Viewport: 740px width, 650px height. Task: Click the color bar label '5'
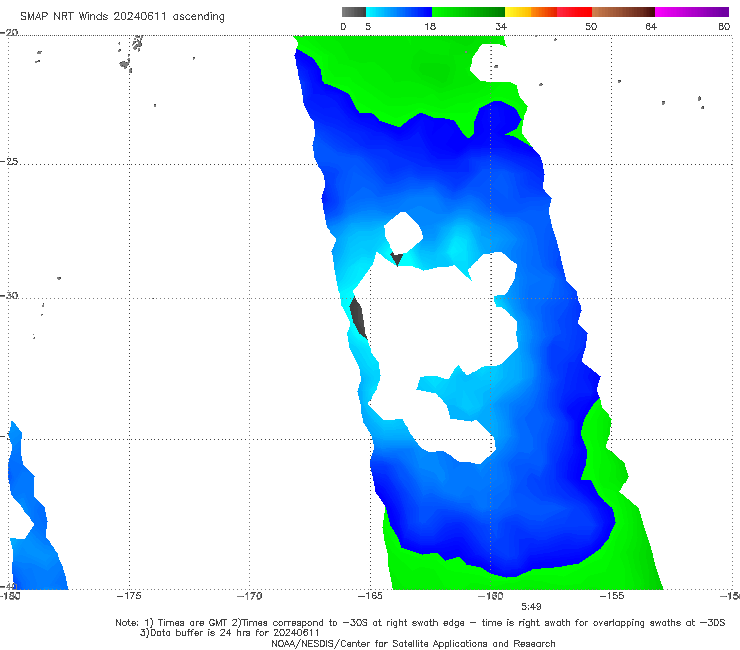tap(368, 26)
